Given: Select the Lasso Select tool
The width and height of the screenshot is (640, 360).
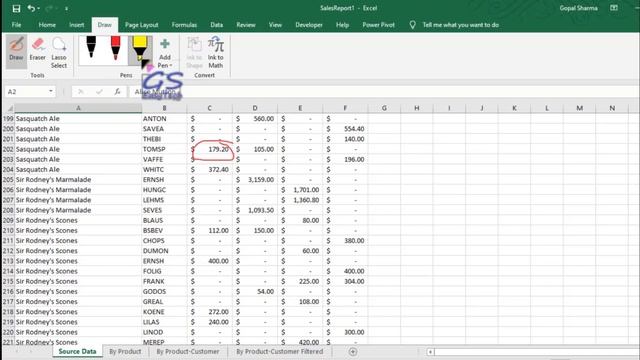Looking at the screenshot, I should click(59, 52).
